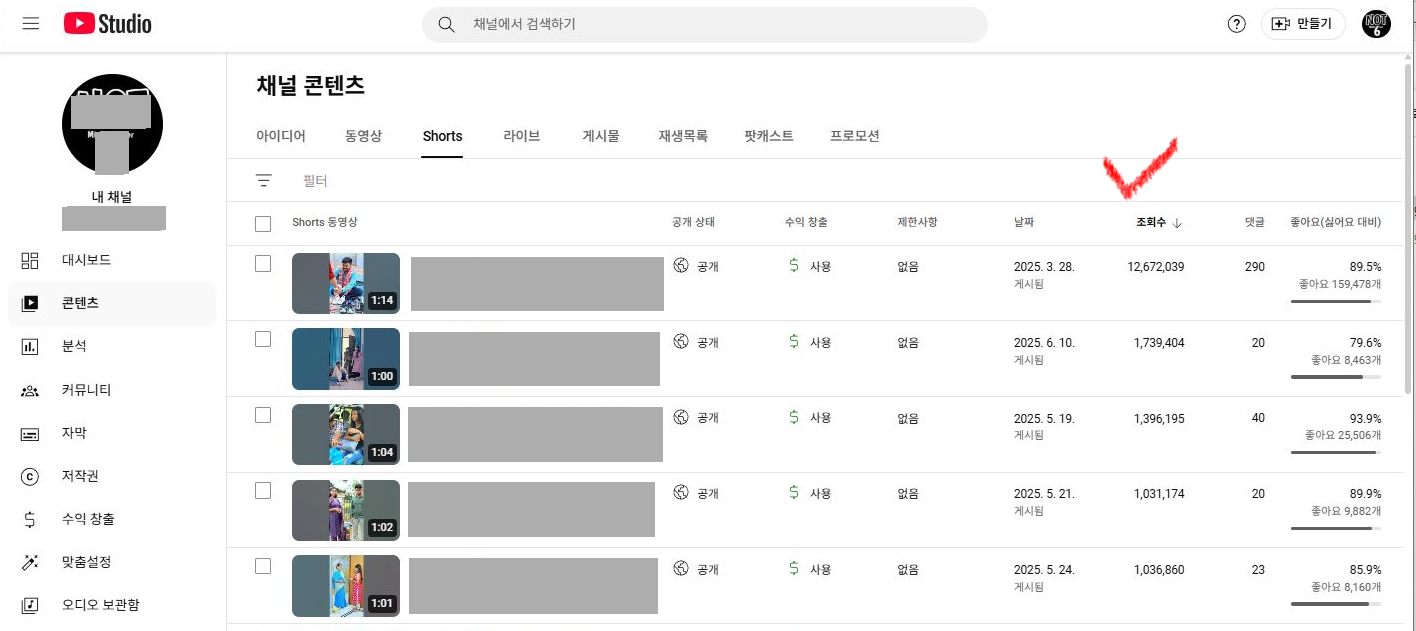Click the copyright circle icon
This screenshot has height=631, width=1416.
30,476
